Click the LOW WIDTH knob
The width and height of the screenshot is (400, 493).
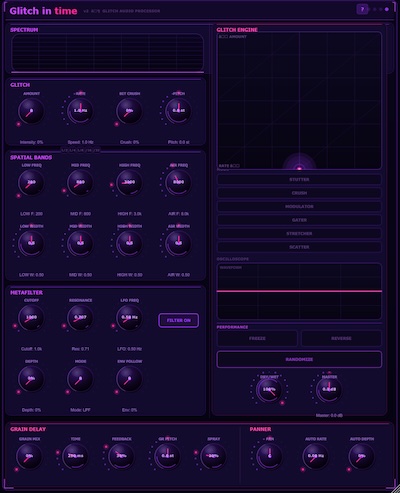pos(31,243)
